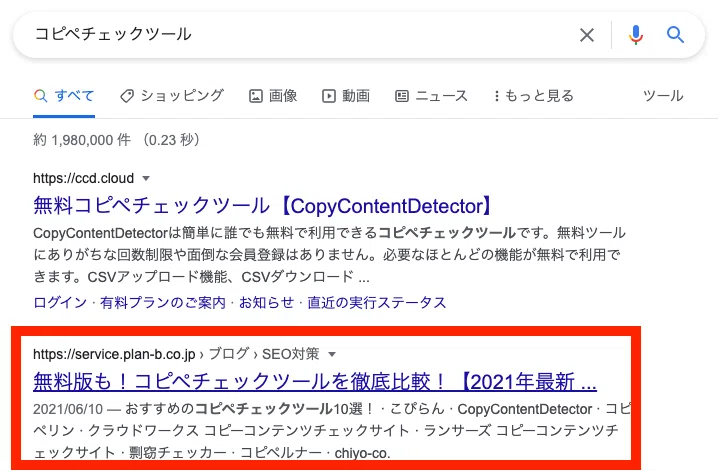Click the 約 1,980,000 件 result count
Image resolution: width=718 pixels, height=472 pixels.
point(82,140)
